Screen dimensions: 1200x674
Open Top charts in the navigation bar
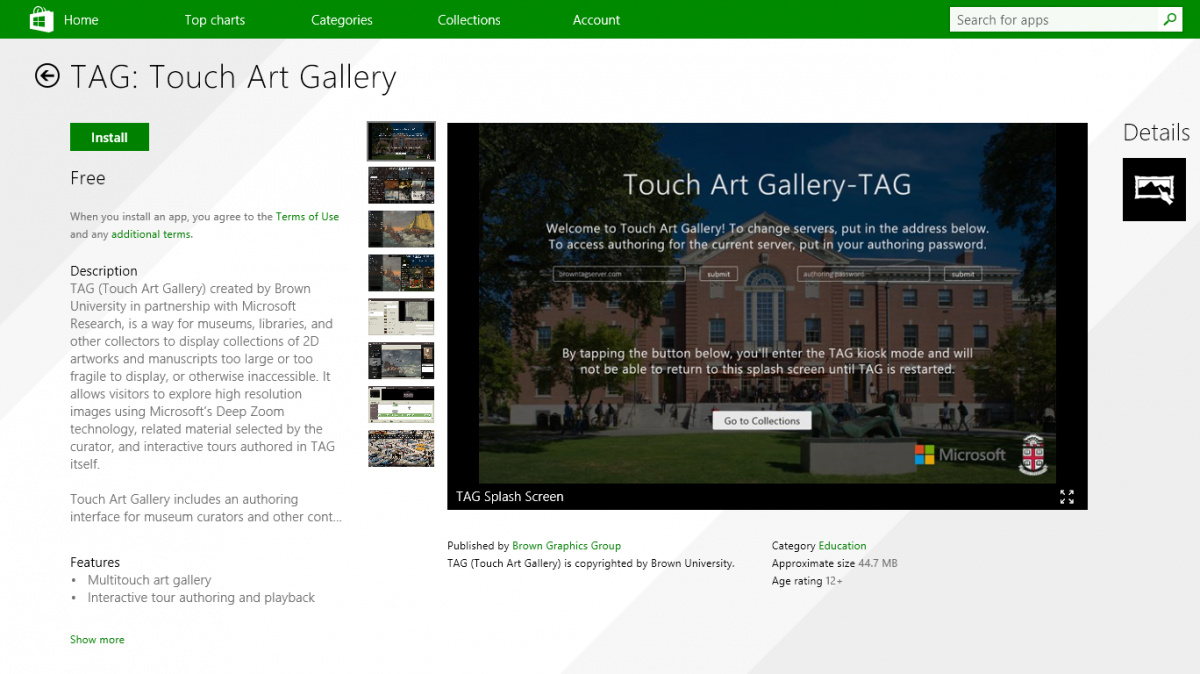(x=215, y=20)
